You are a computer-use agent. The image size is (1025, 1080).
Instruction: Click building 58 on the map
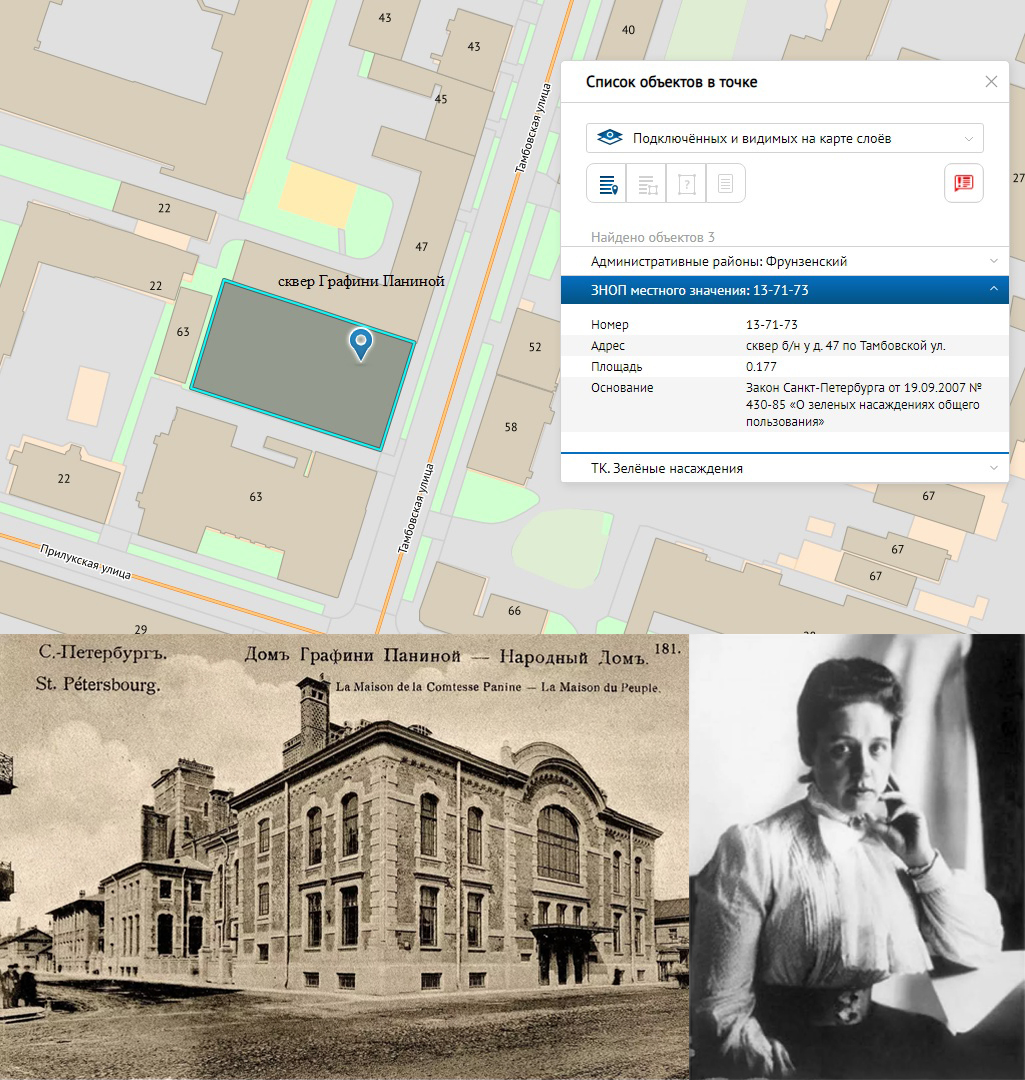tap(511, 427)
